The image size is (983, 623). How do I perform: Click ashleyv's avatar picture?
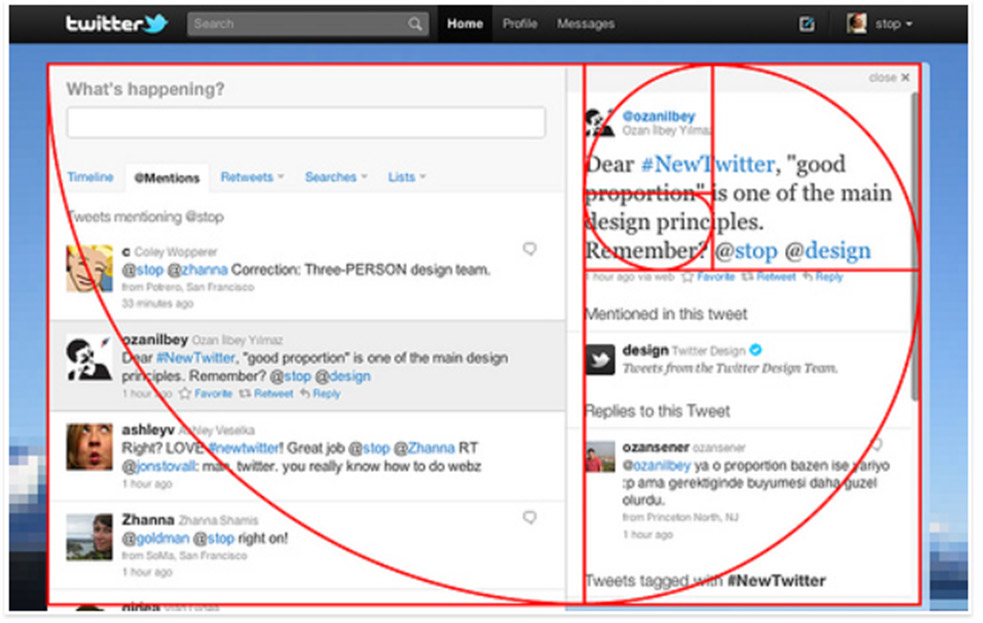[90, 447]
